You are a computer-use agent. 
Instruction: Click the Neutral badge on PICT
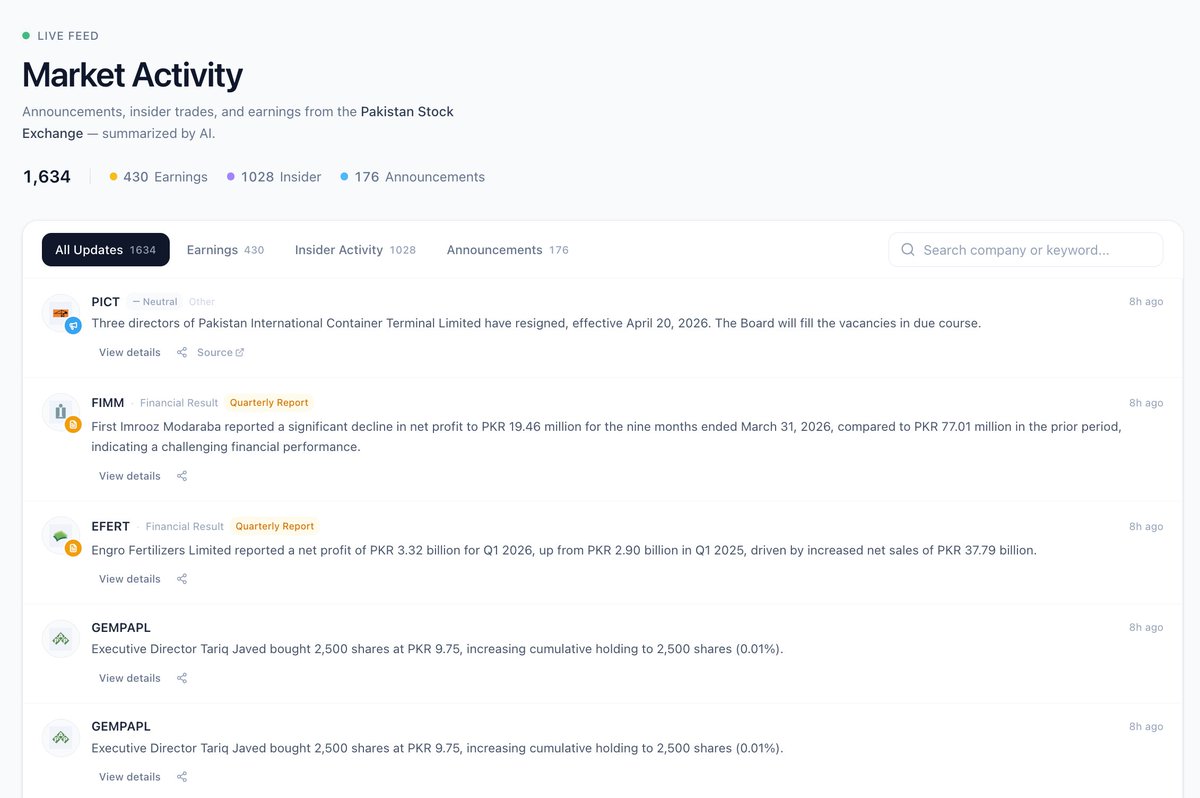pyautogui.click(x=155, y=302)
